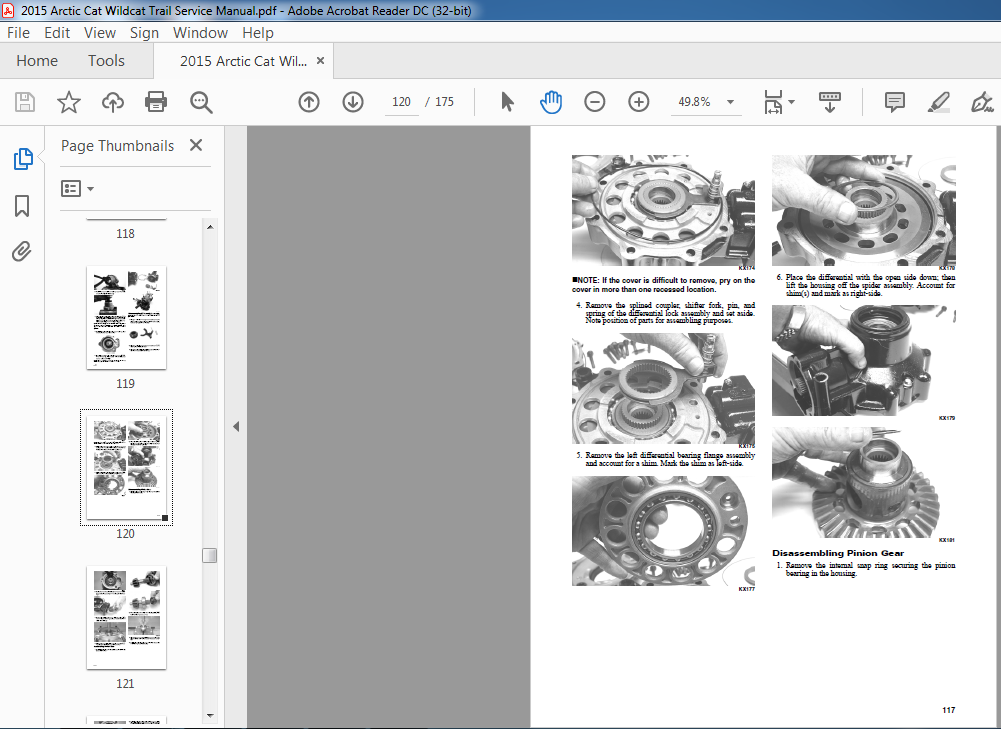Open the View menu

click(100, 33)
